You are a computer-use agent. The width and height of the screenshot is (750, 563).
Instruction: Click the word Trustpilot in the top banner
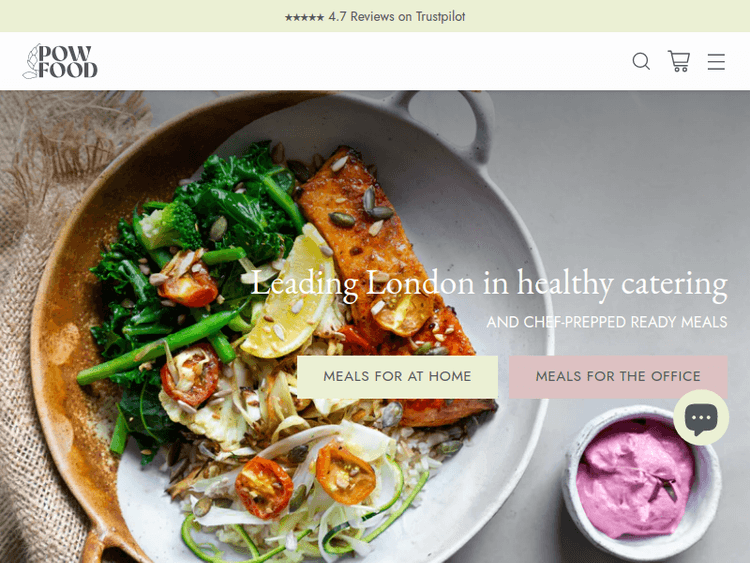point(440,17)
